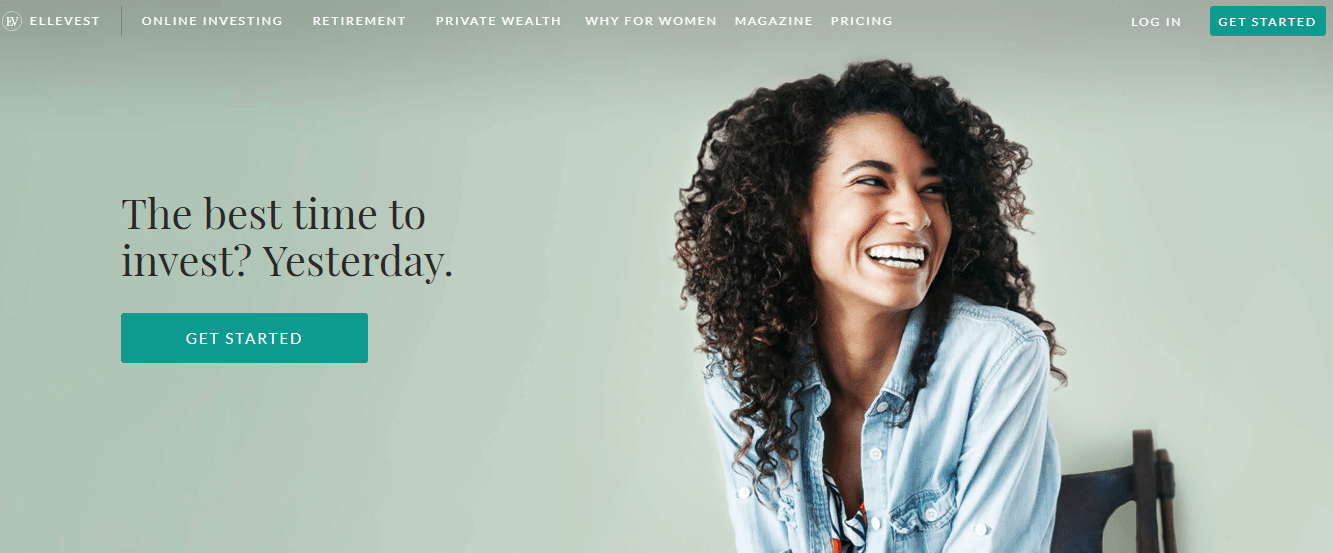The height and width of the screenshot is (553, 1333).
Task: Open the Ellevest wordmark home link
Action: (x=65, y=21)
